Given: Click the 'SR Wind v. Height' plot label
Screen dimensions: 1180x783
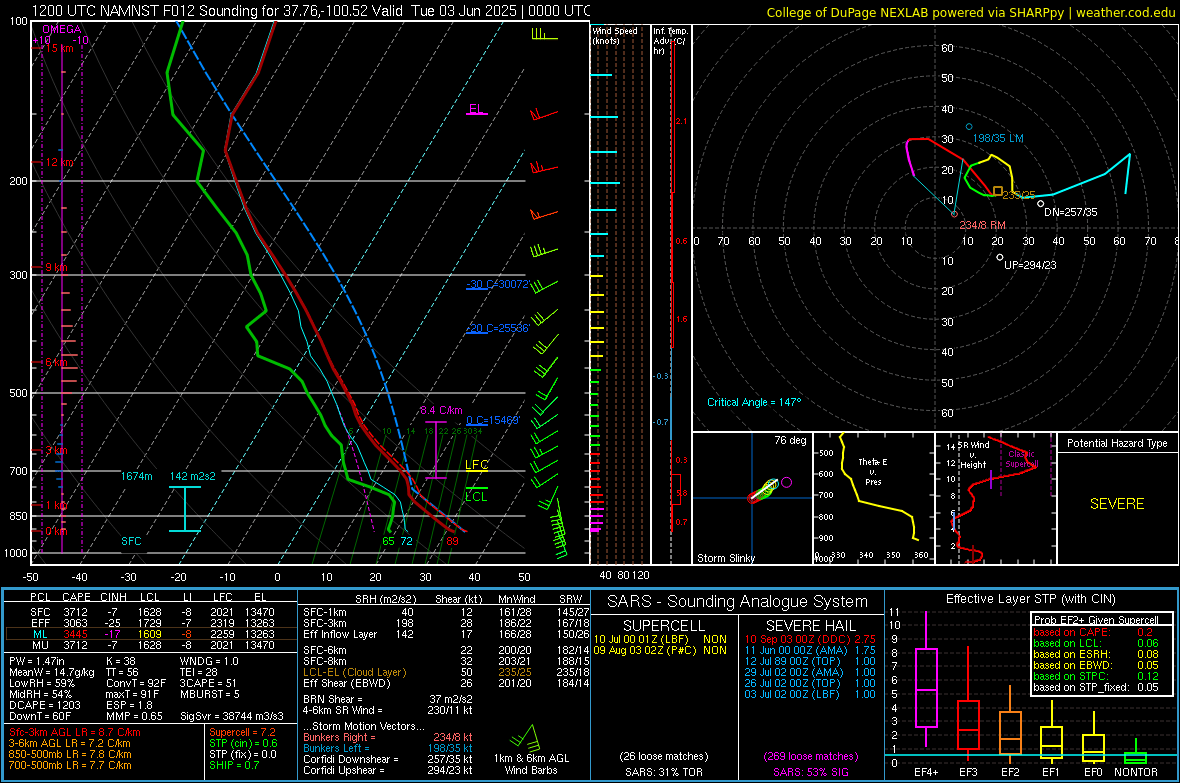Looking at the screenshot, I should [x=973, y=455].
